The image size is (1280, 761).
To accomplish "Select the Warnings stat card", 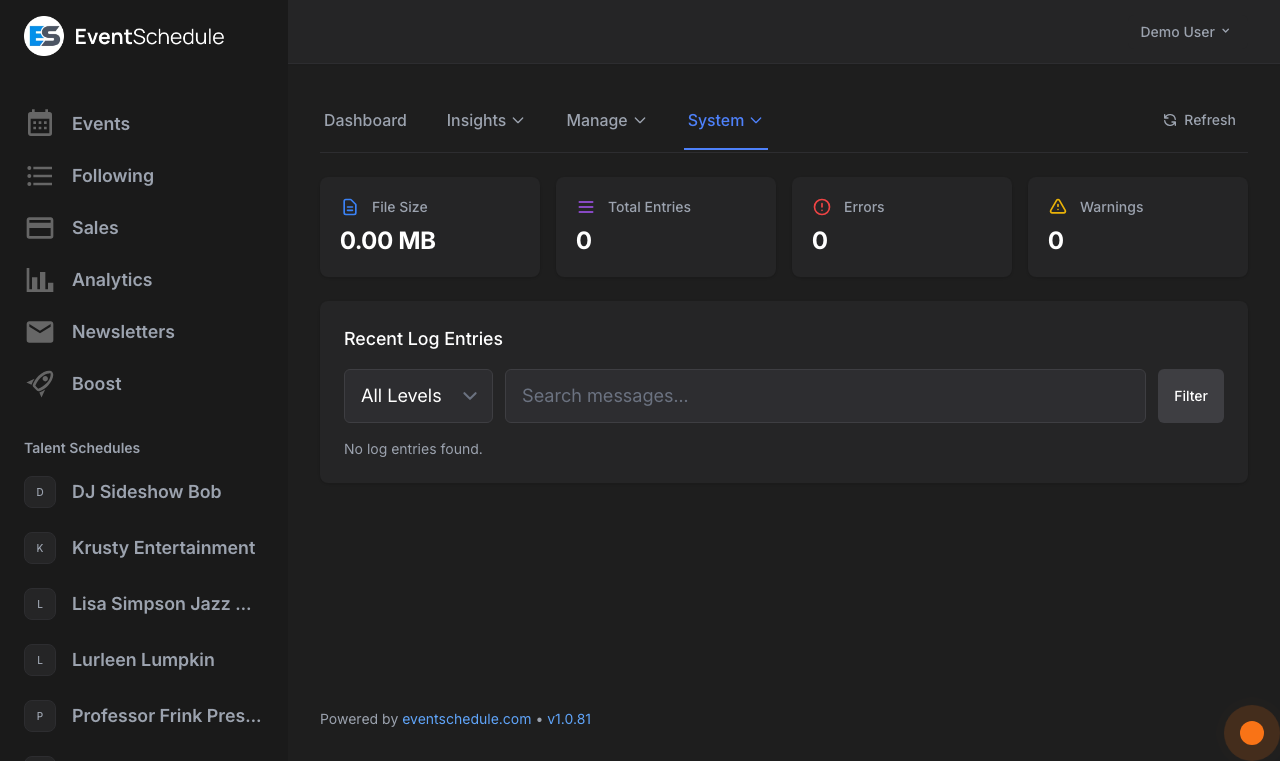I will pos(1138,227).
